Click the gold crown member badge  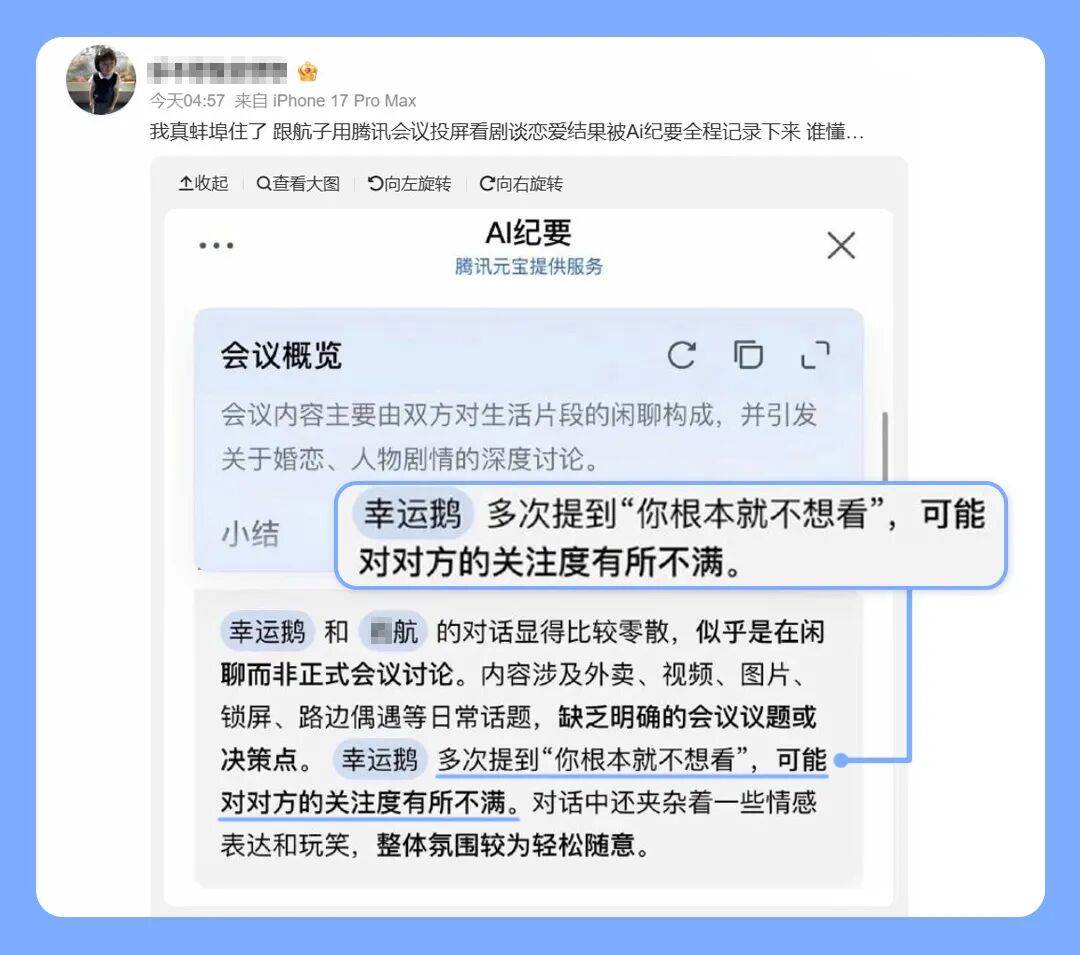tap(307, 70)
